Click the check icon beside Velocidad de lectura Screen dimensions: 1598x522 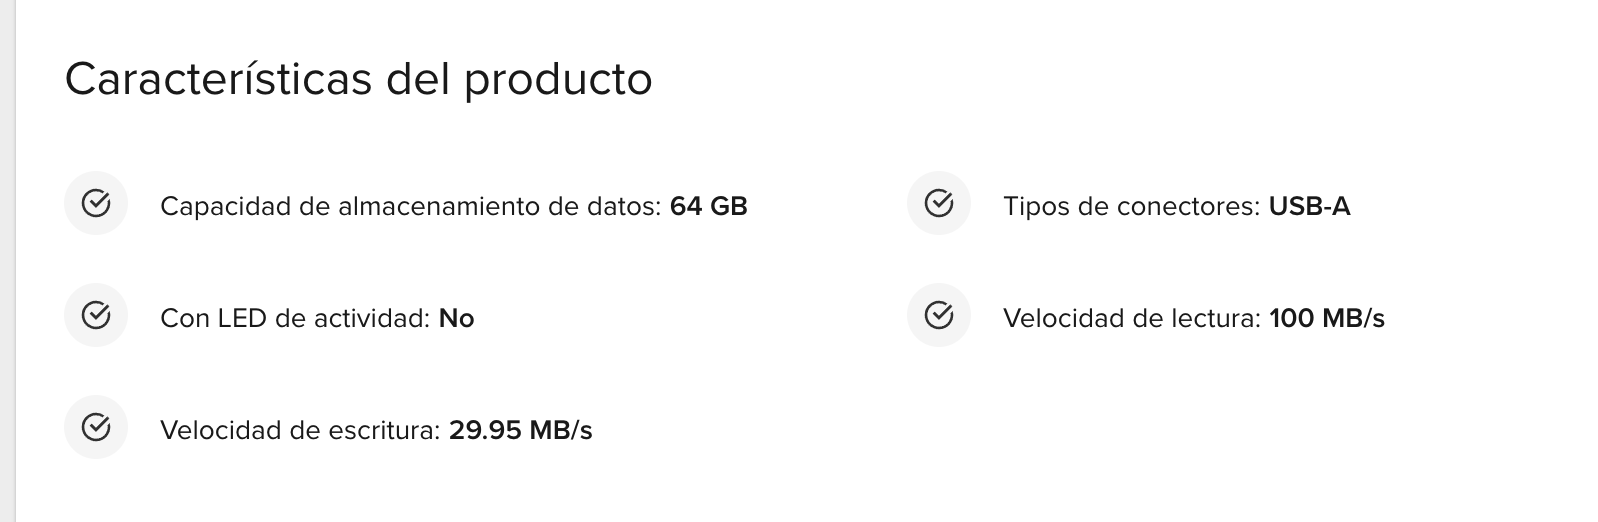point(938,316)
